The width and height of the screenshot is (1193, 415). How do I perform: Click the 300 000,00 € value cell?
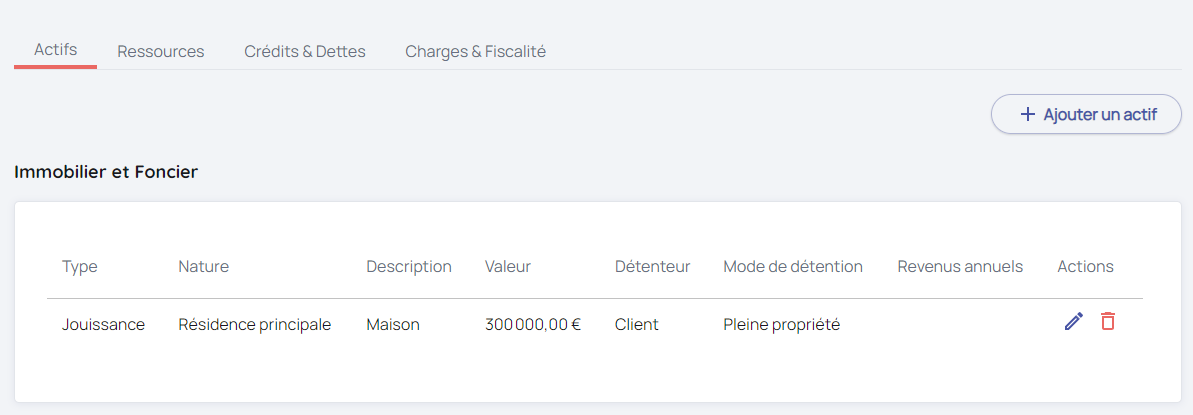click(x=533, y=324)
